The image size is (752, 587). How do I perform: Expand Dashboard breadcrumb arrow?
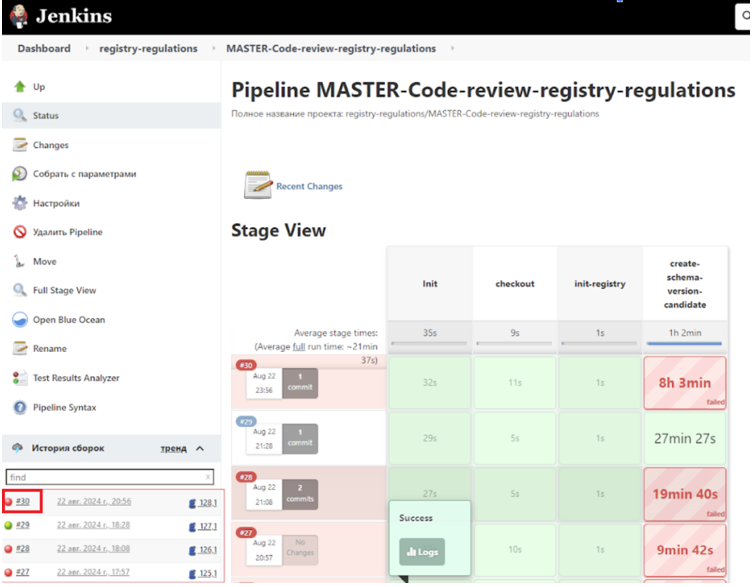87,48
